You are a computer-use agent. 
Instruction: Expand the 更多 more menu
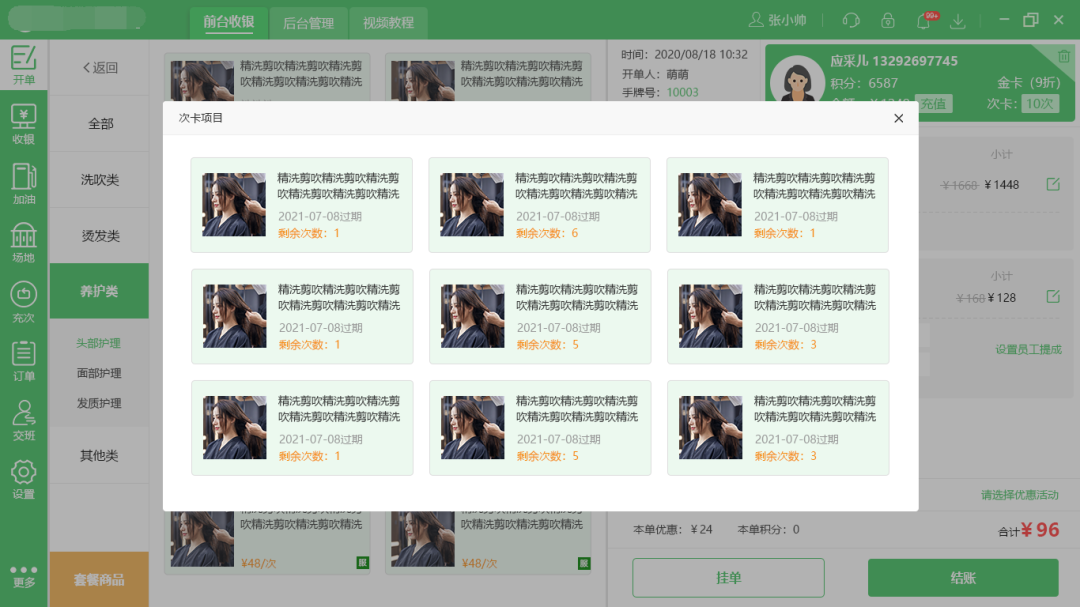23,575
